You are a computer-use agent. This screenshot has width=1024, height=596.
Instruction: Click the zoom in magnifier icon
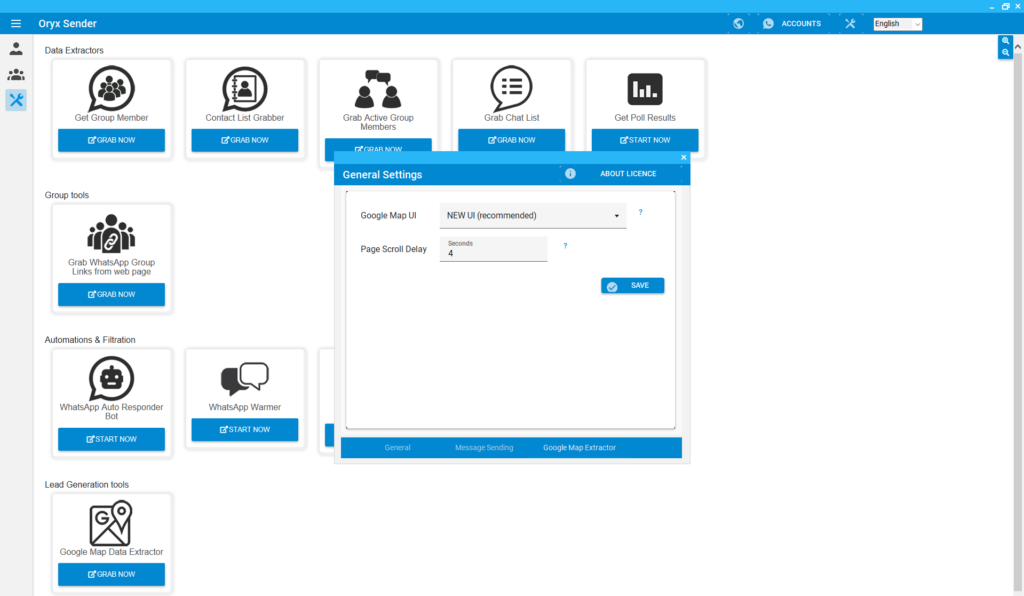[1005, 40]
